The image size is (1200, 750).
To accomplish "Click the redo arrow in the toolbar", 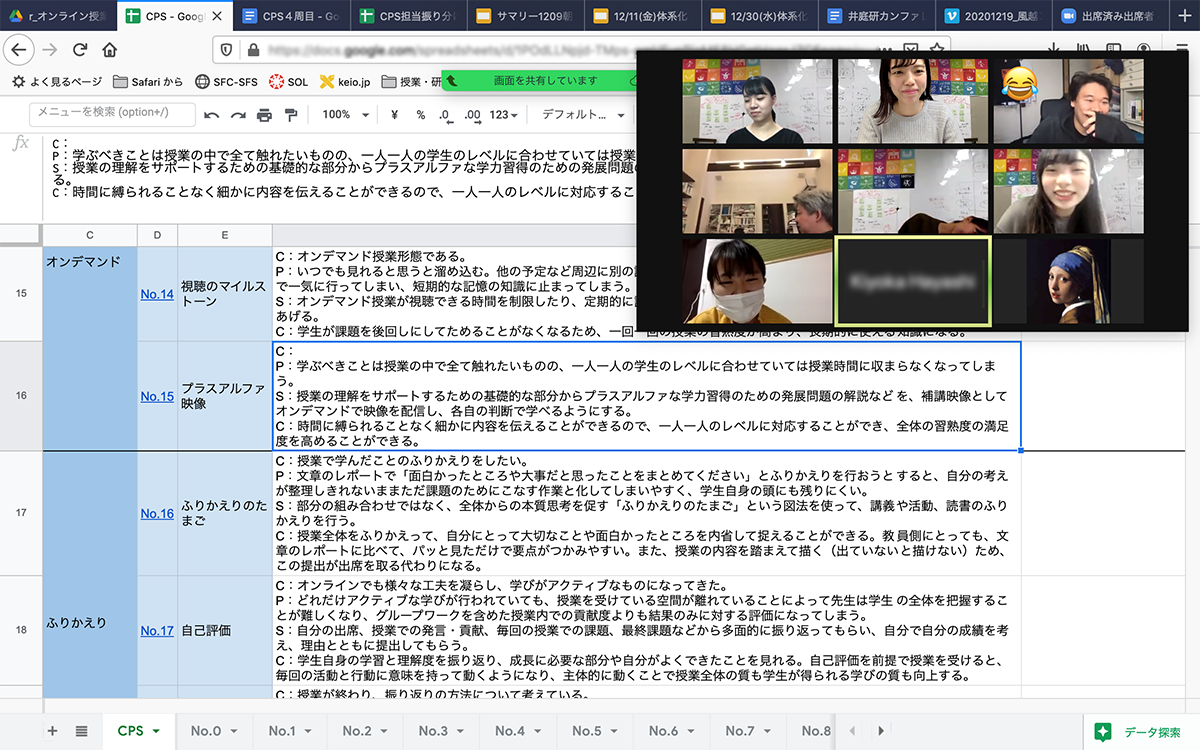I will click(x=238, y=115).
